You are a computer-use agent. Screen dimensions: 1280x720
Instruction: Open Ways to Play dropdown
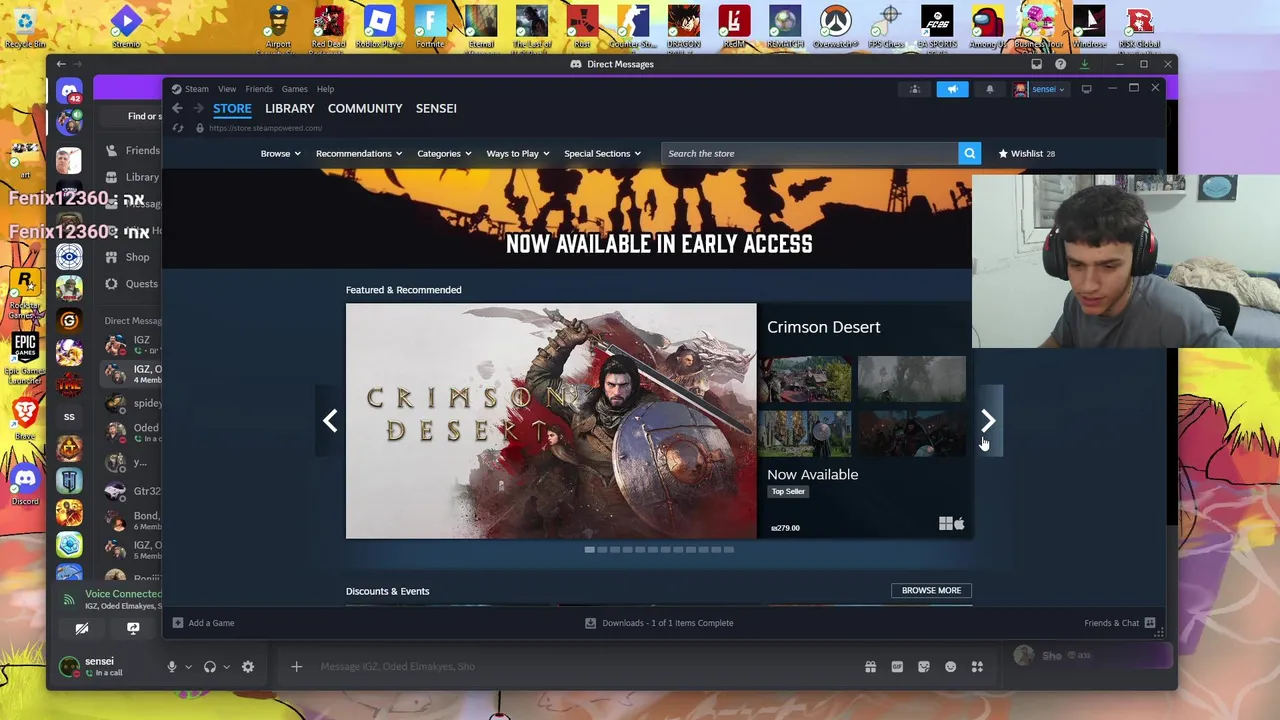[x=518, y=153]
